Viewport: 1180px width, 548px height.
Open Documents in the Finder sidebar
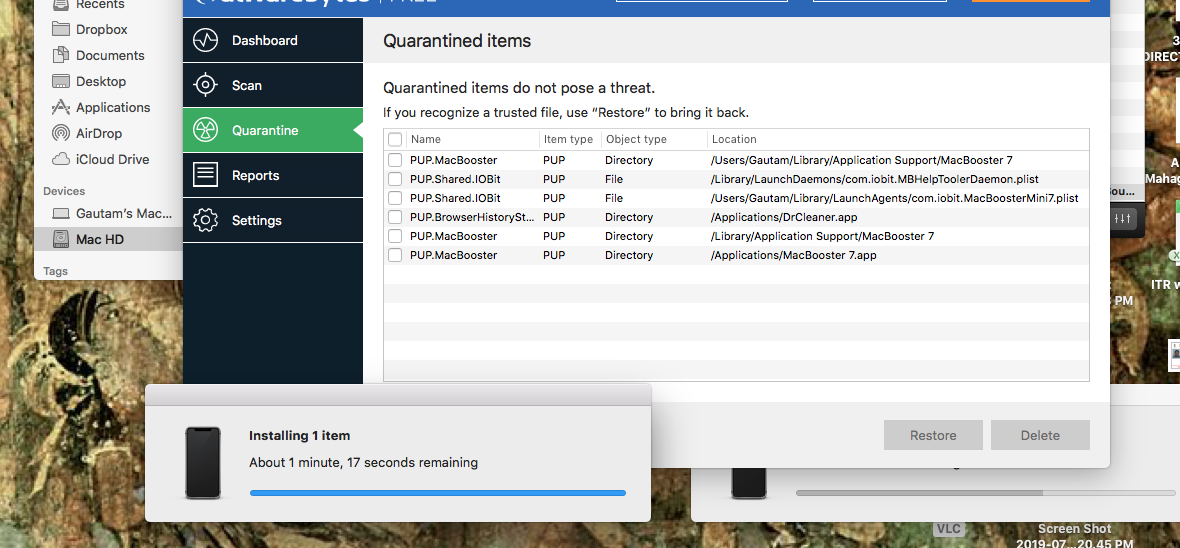pos(110,56)
